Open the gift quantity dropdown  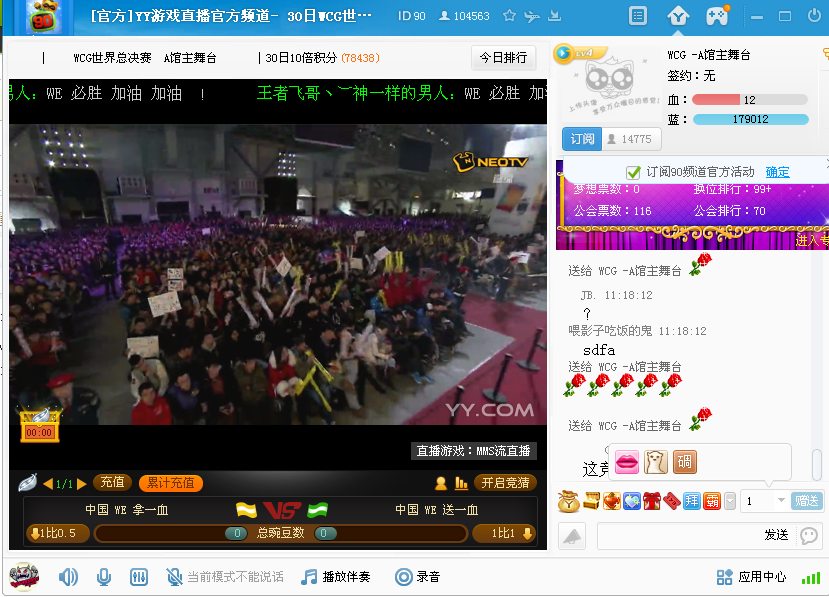tap(781, 501)
